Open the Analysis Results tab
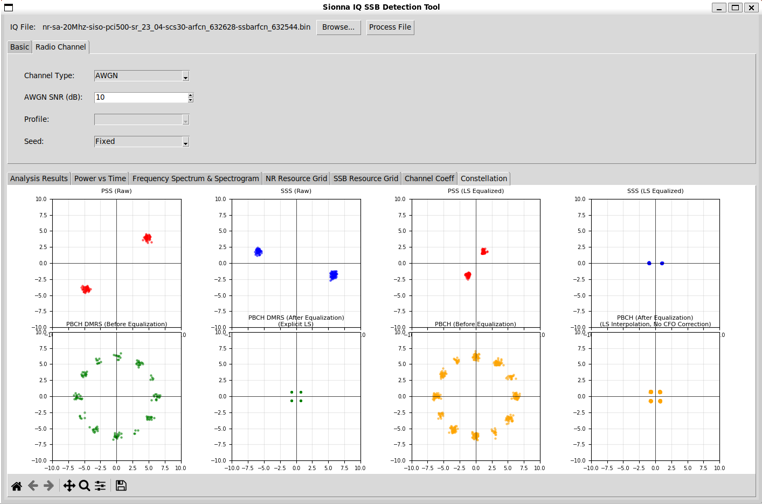Image resolution: width=762 pixels, height=504 pixels. tap(39, 179)
